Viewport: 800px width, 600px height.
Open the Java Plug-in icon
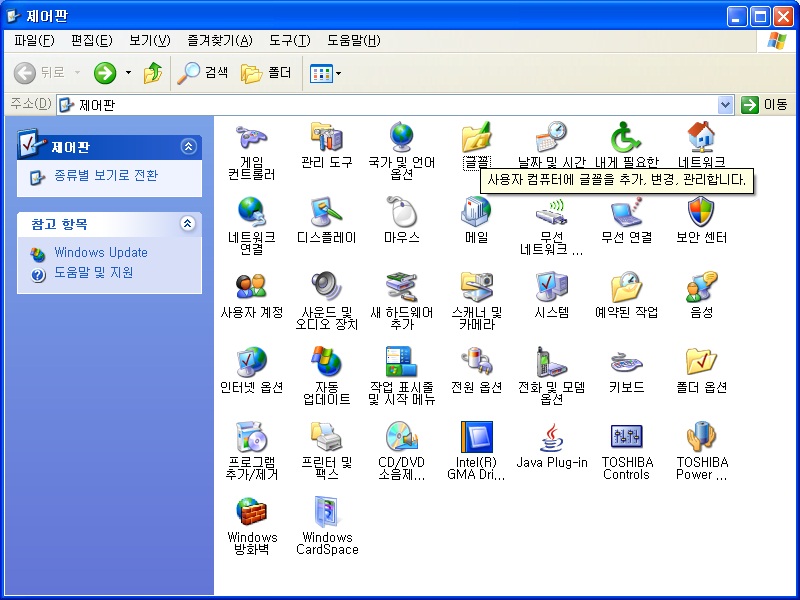tap(552, 437)
